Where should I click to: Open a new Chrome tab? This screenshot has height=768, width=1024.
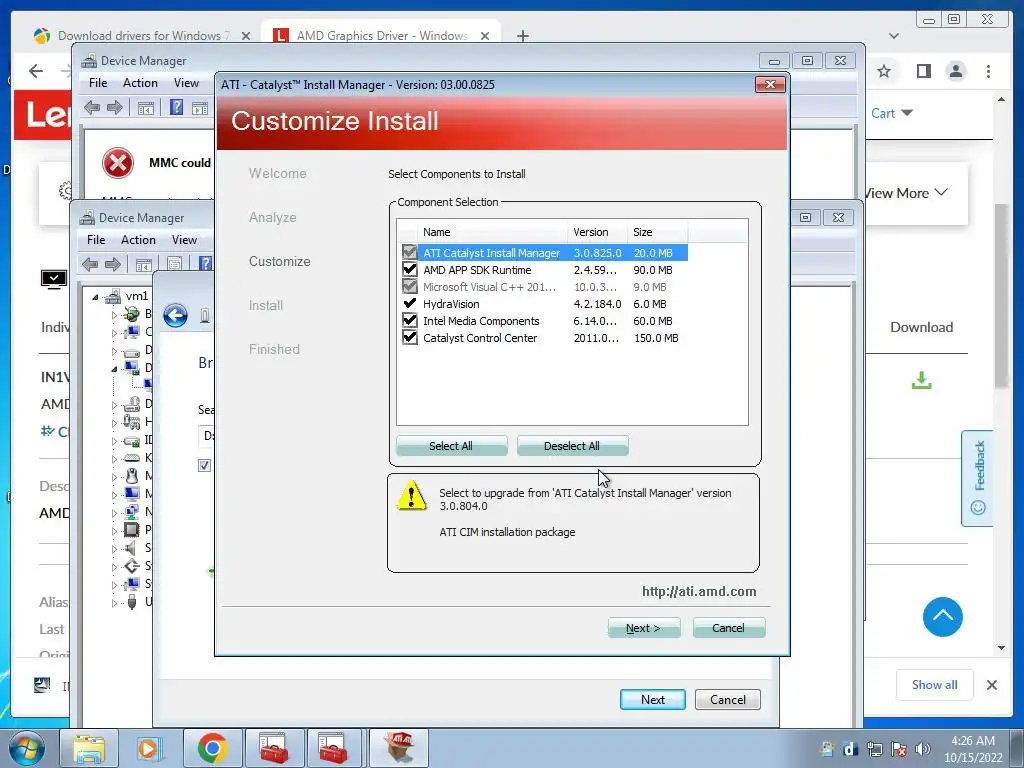pos(522,36)
